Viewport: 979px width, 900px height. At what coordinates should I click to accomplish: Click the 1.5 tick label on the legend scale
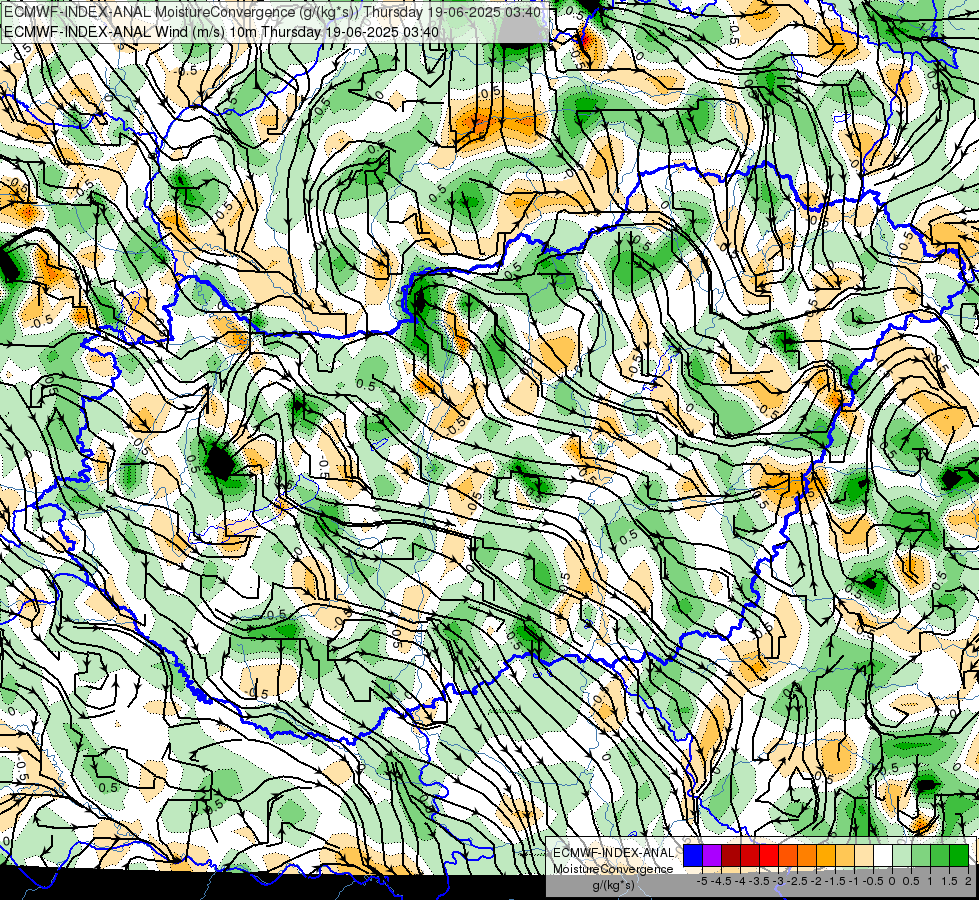tap(950, 881)
